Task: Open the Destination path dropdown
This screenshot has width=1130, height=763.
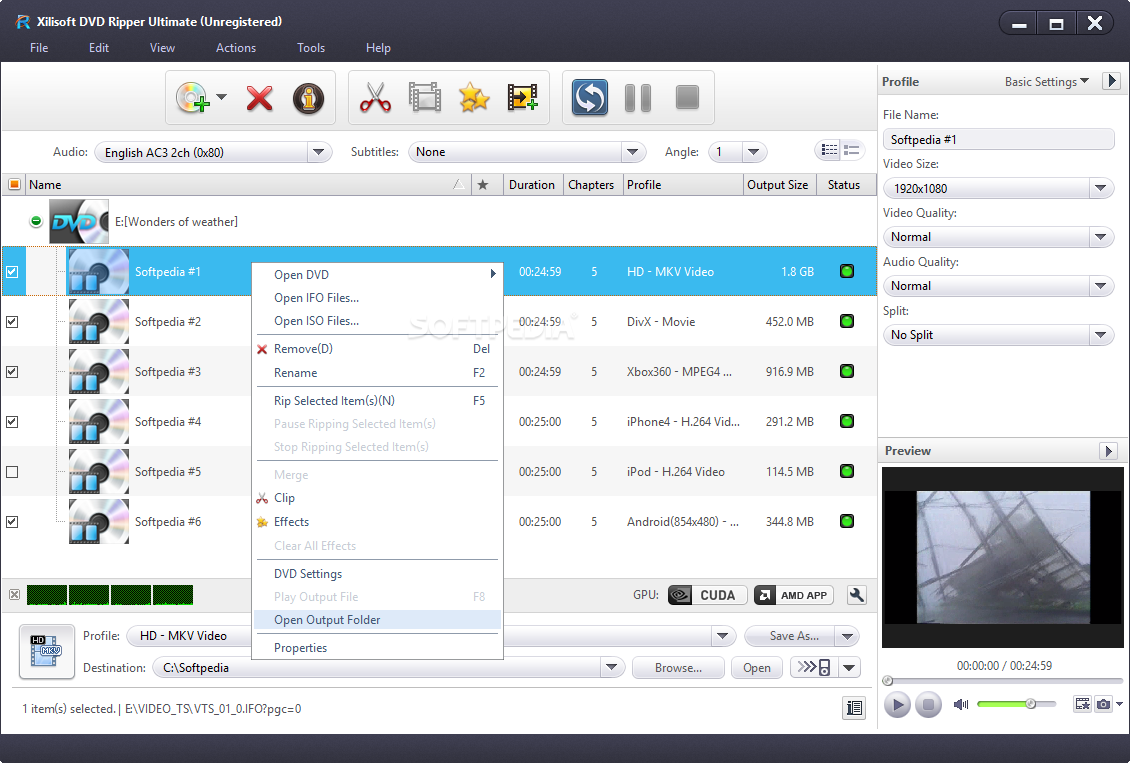Action: click(x=611, y=667)
